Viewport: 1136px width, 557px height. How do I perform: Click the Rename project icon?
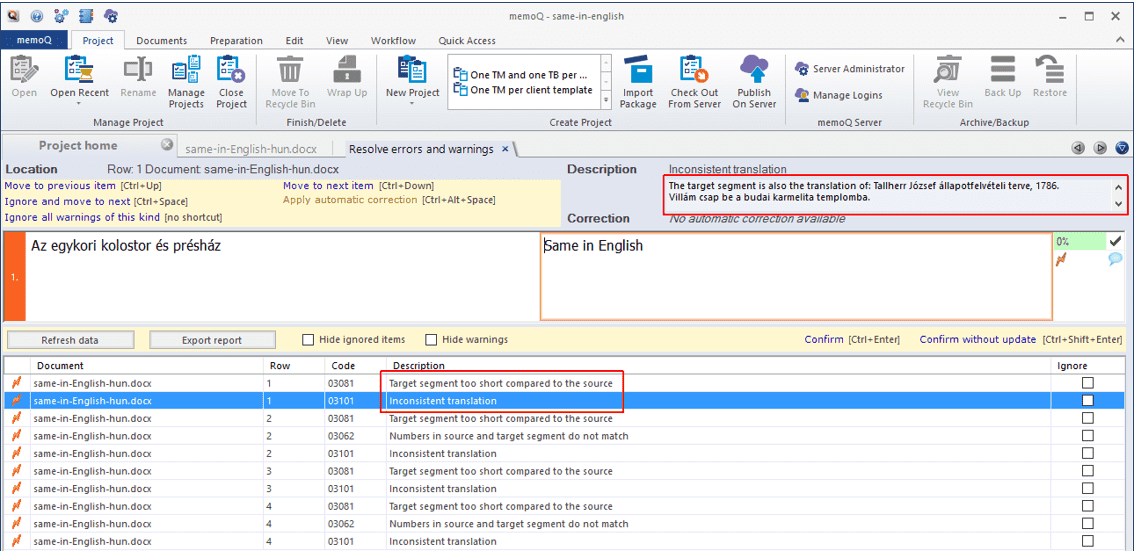138,71
